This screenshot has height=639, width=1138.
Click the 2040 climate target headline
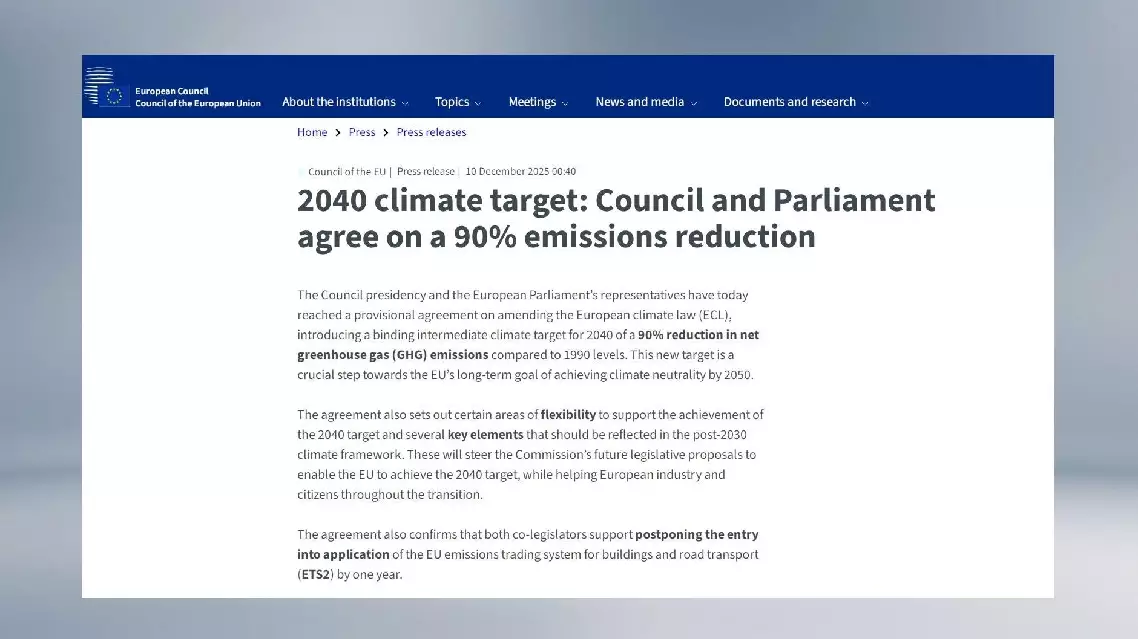(x=615, y=218)
